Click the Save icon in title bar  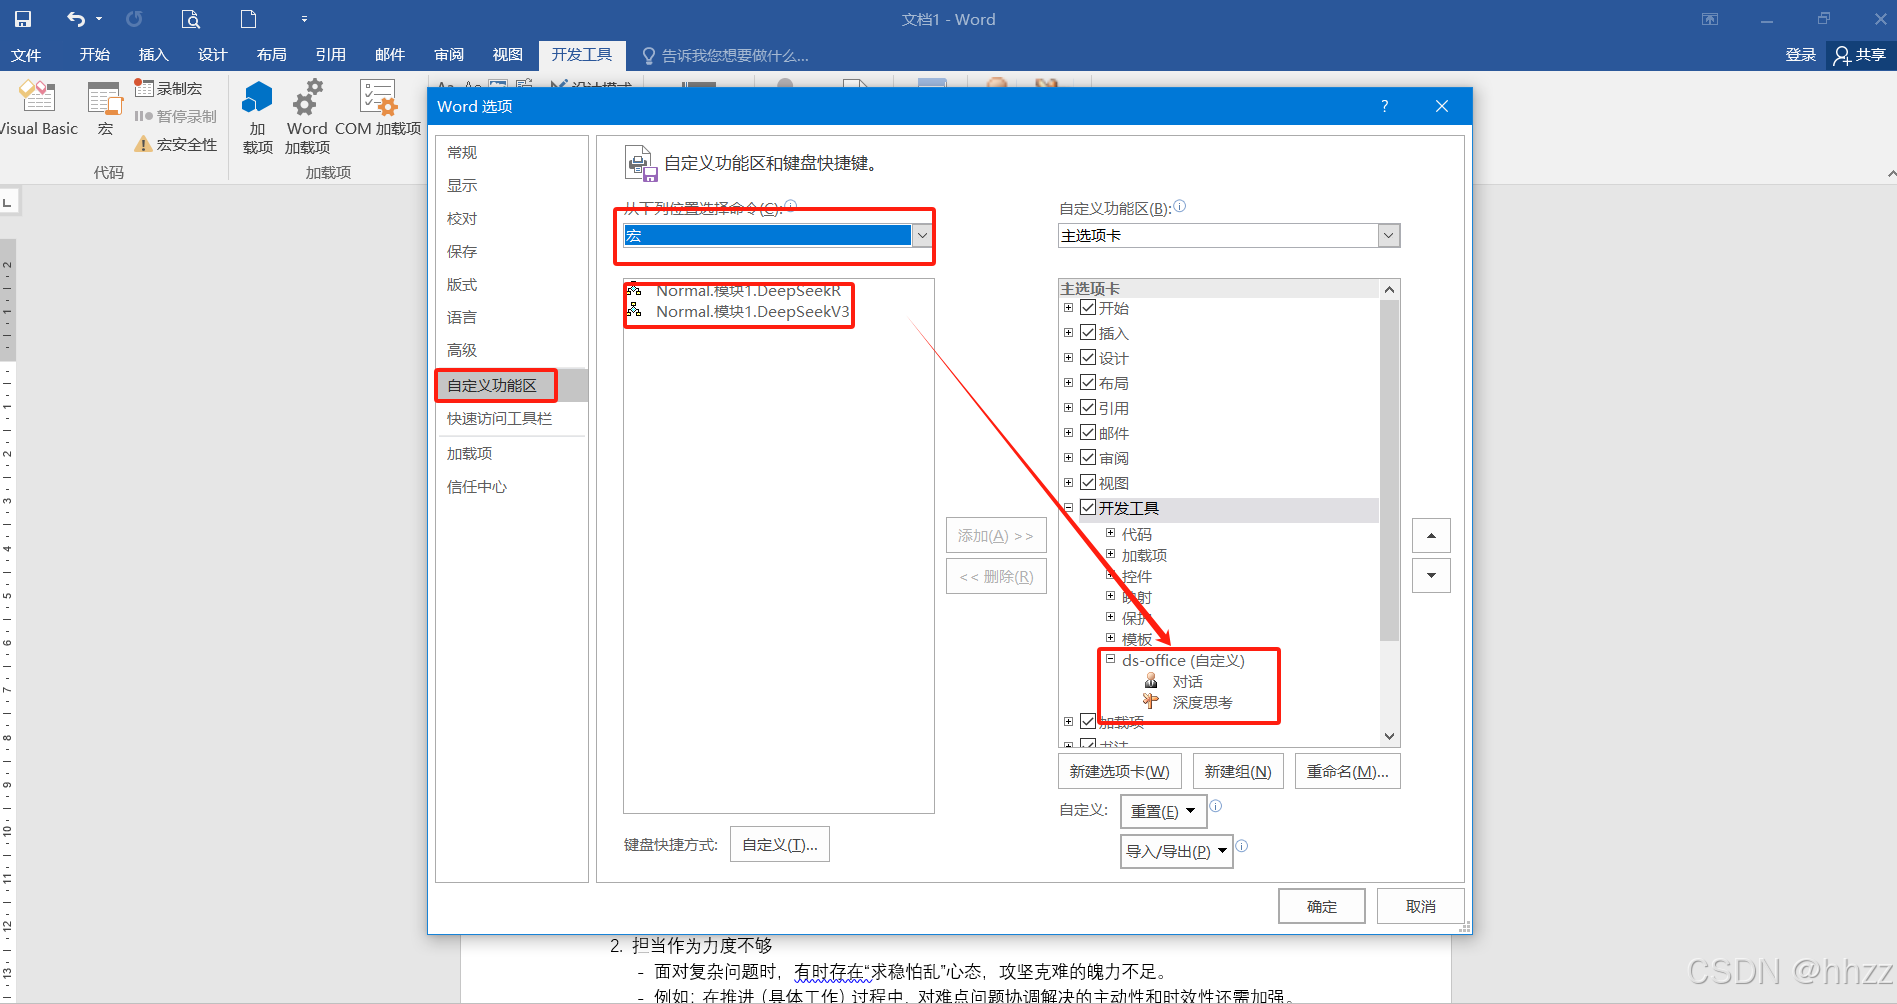pos(22,19)
